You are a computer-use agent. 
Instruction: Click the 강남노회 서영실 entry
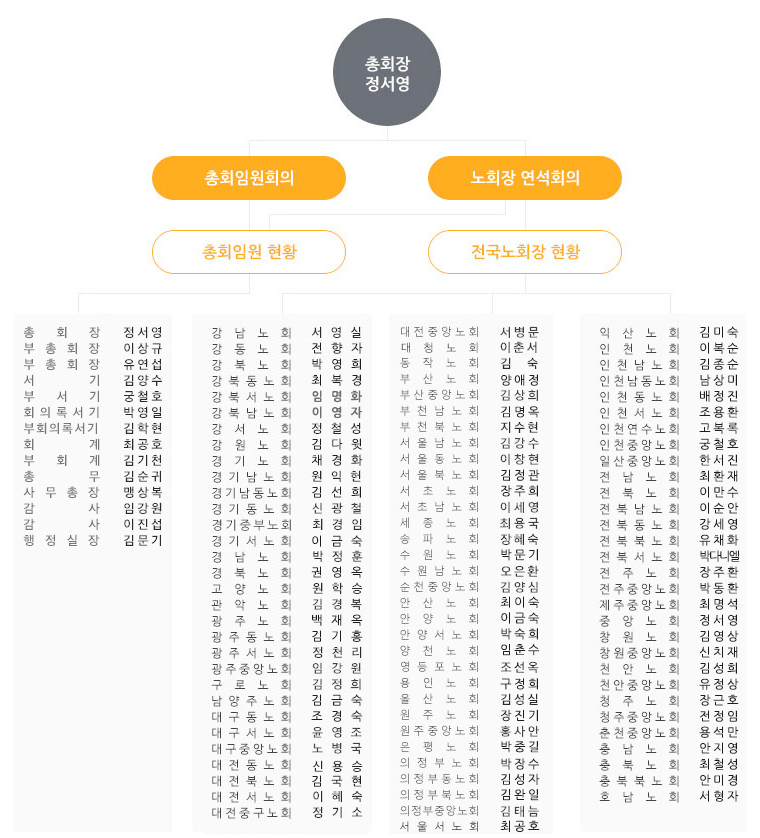coord(287,332)
